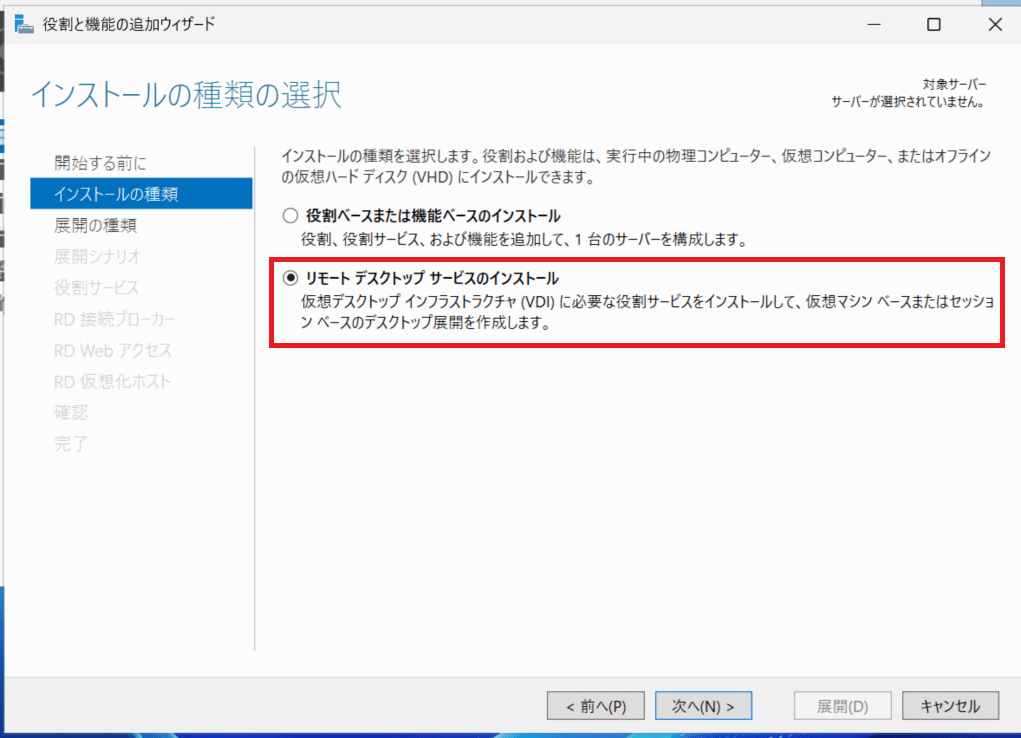Image resolution: width=1021 pixels, height=738 pixels.
Task: Click the wizard icon in the title bar
Action: click(x=24, y=24)
